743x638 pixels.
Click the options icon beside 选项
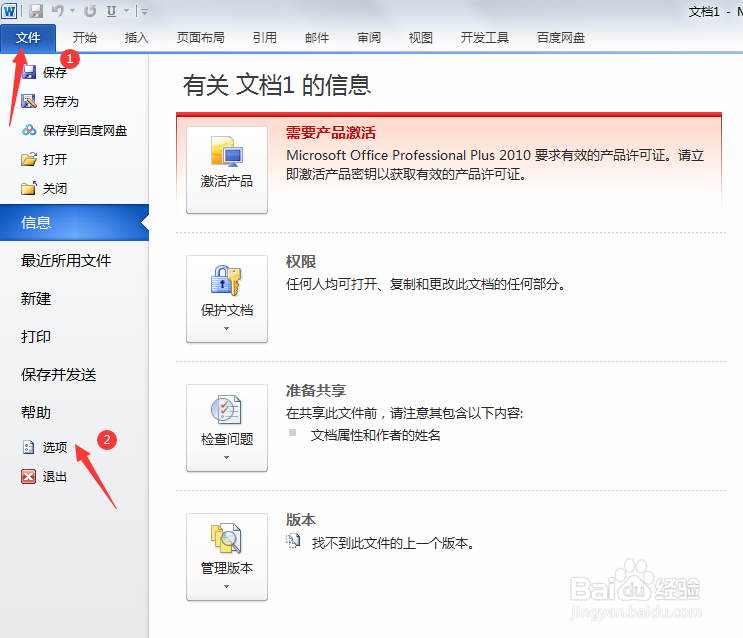28,447
